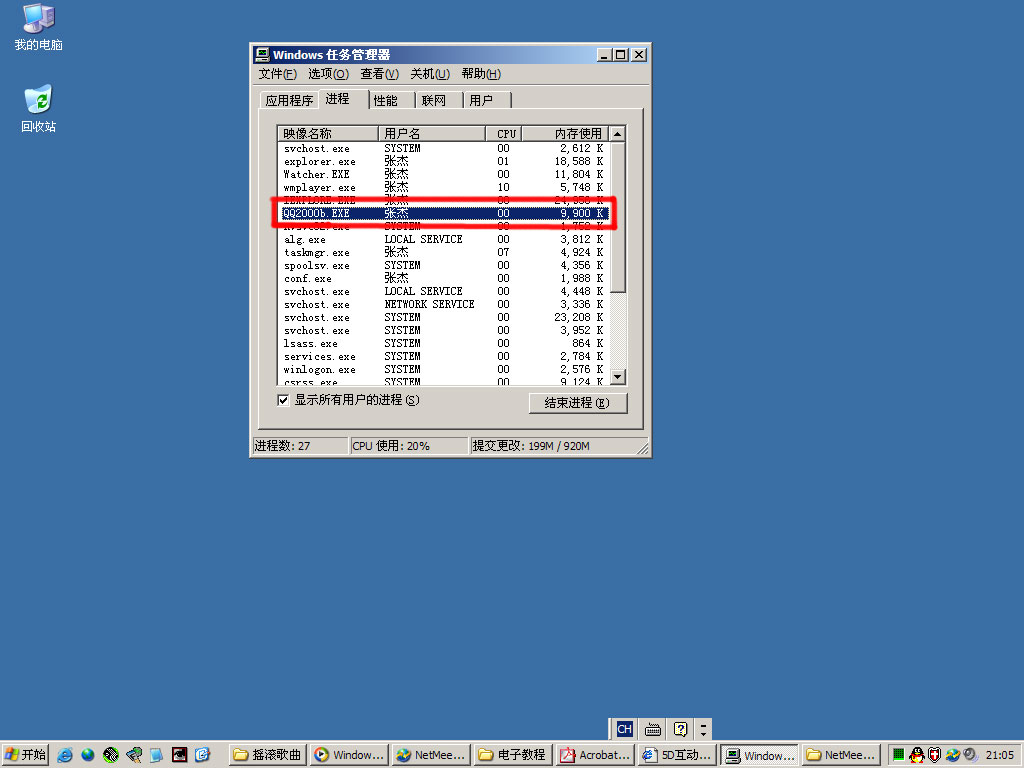Screen dimensions: 1024x768
Task: Open the language bar options arrow
Action: (704, 729)
